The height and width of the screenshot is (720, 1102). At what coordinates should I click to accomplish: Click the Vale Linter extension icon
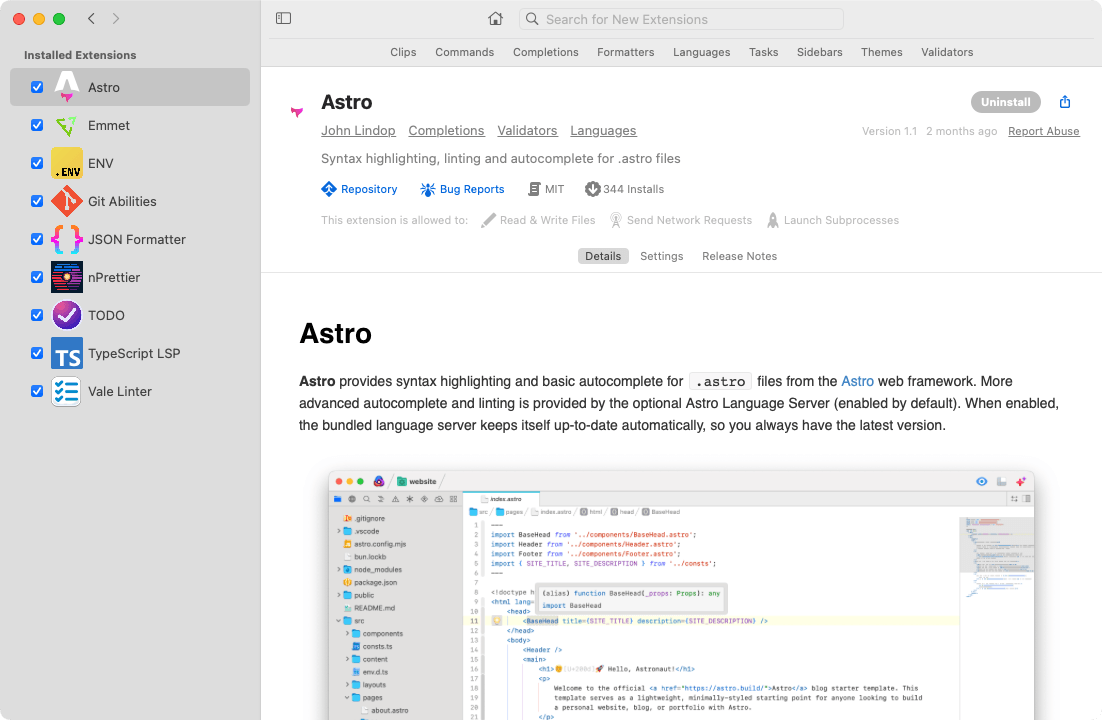pyautogui.click(x=66, y=391)
